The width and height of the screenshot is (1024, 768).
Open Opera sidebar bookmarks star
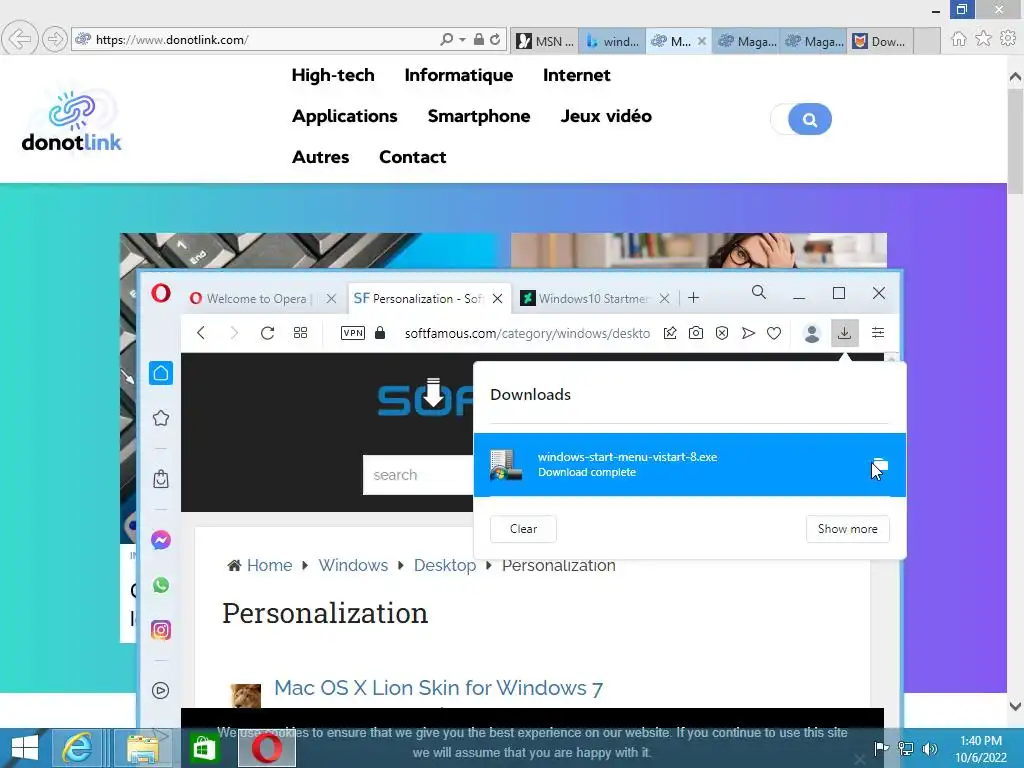[161, 418]
